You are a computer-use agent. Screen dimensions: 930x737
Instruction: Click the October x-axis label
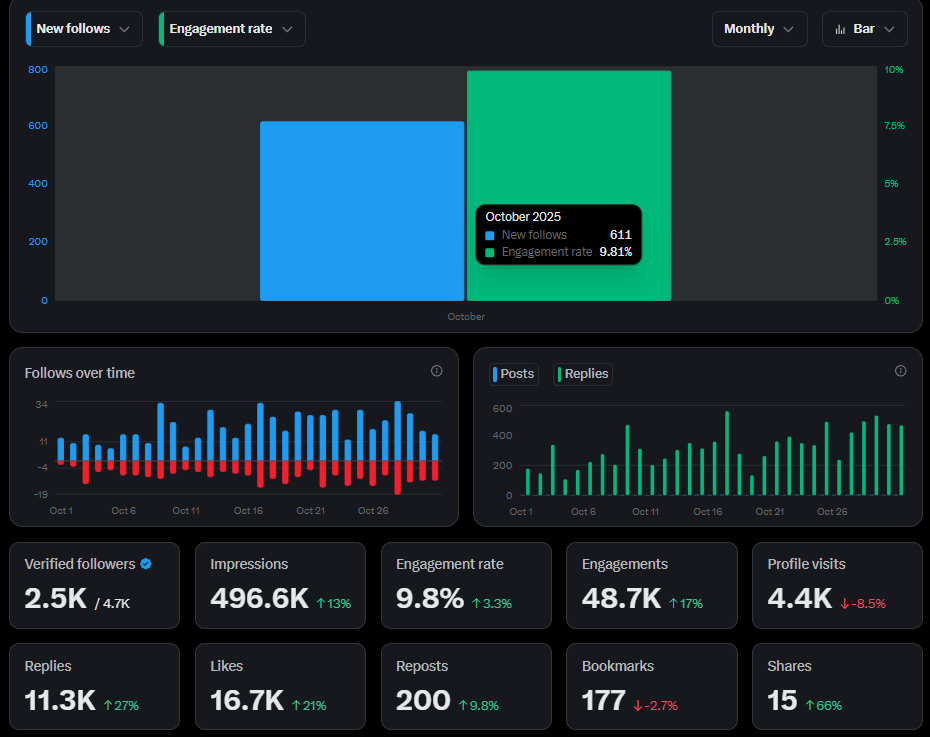(466, 317)
